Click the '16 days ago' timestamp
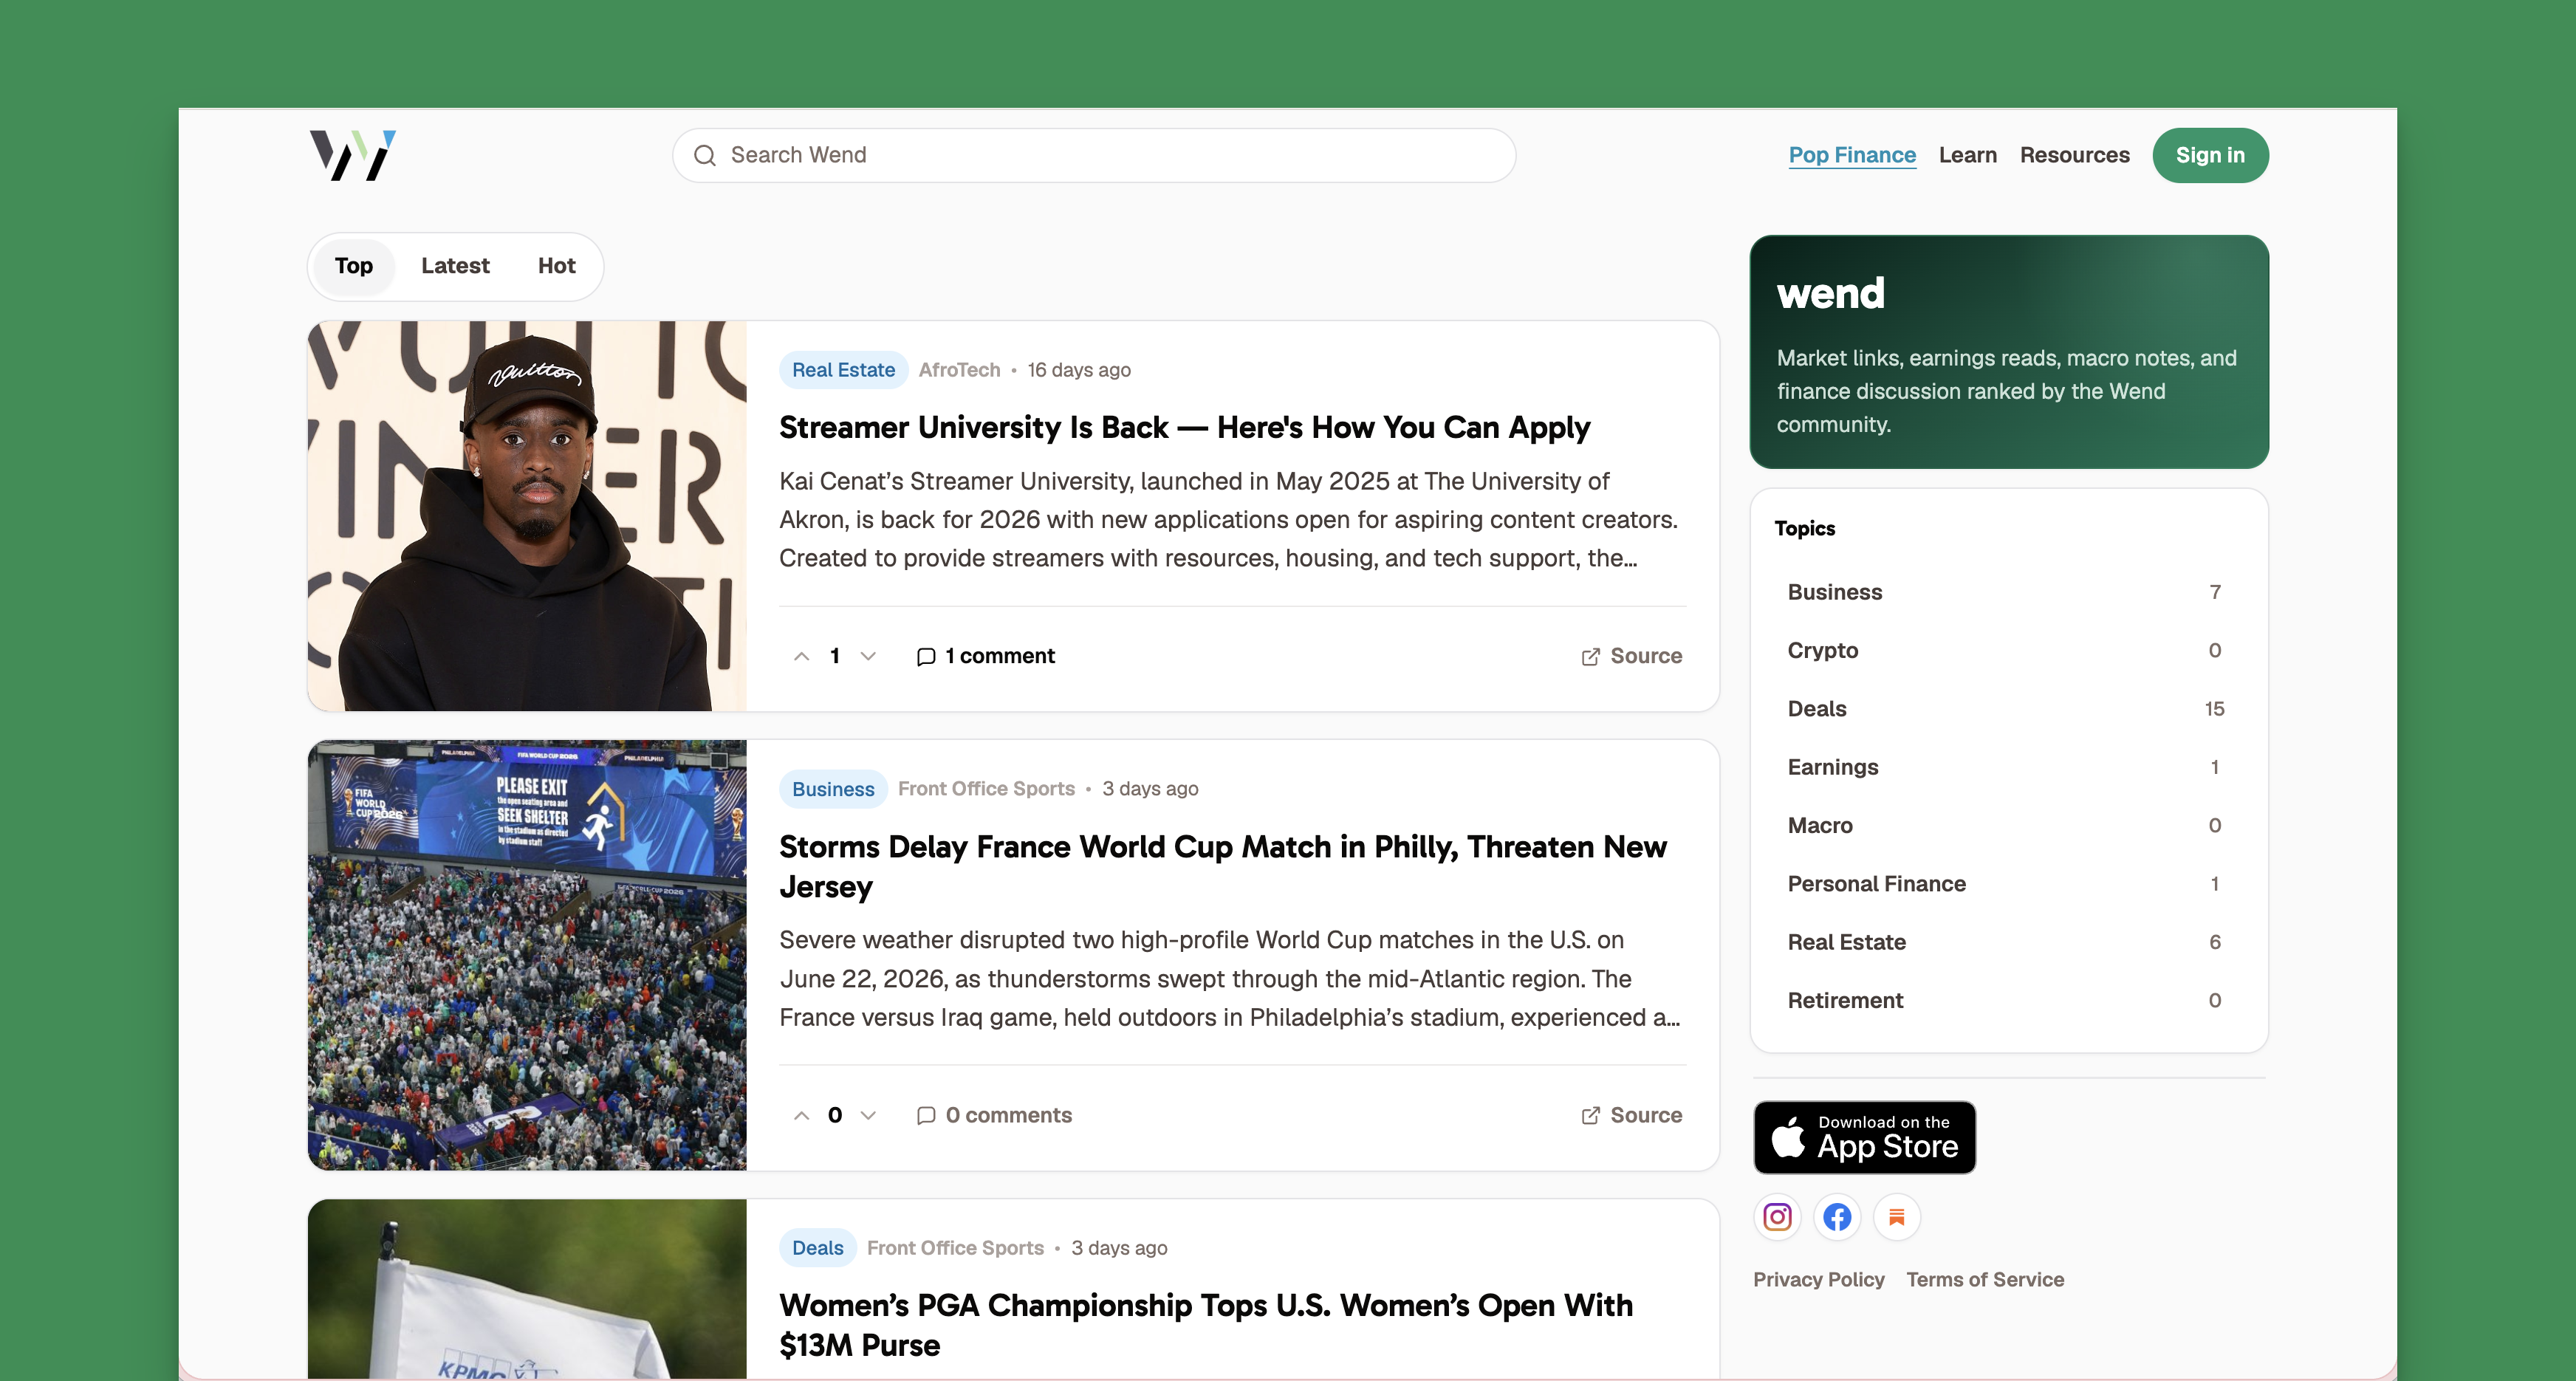 coord(1079,370)
